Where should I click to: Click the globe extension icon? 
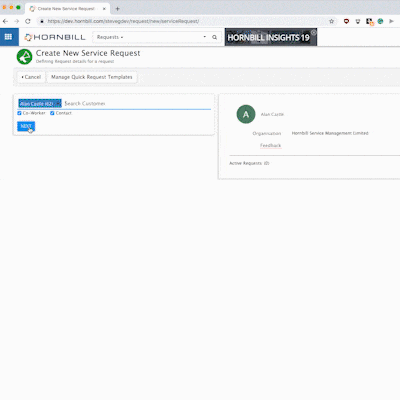380,21
